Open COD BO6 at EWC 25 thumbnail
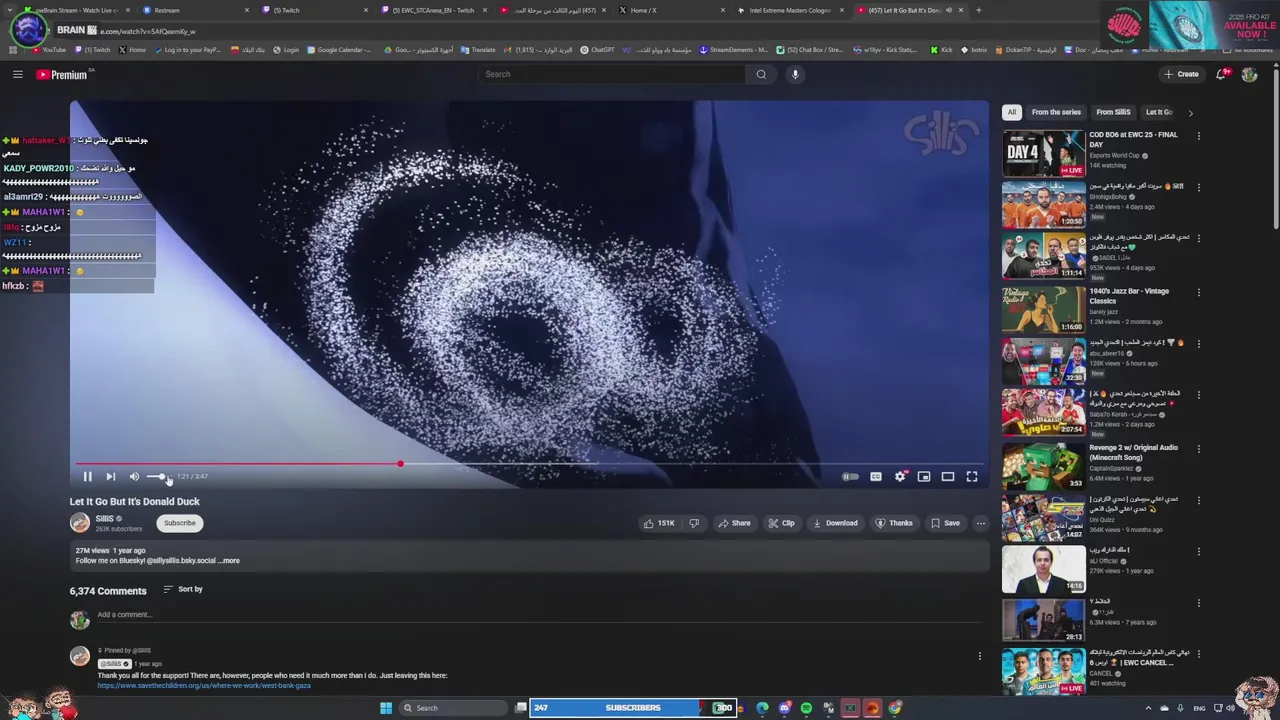The height and width of the screenshot is (720, 1280). [1043, 153]
